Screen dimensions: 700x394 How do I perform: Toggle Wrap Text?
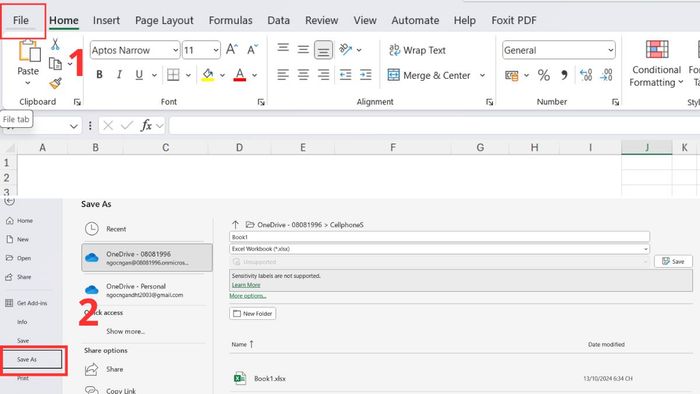click(x=417, y=50)
